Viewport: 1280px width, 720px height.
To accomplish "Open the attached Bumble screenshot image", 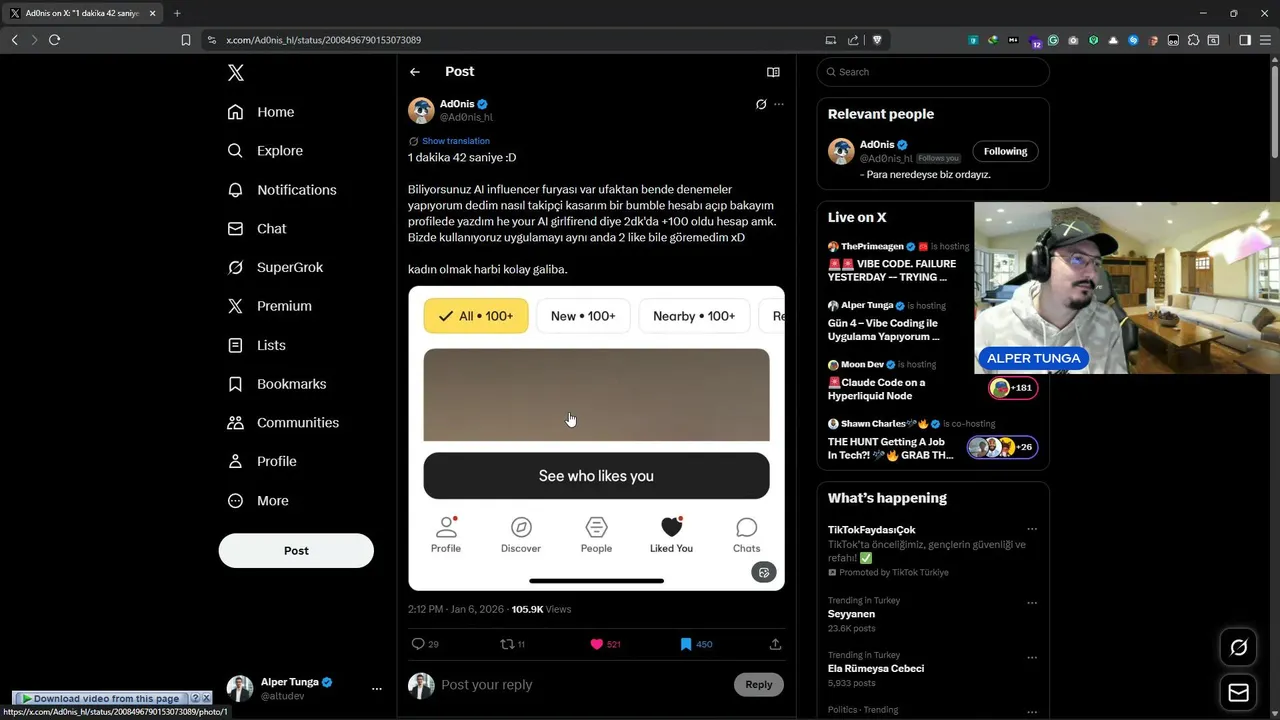I will click(x=596, y=438).
